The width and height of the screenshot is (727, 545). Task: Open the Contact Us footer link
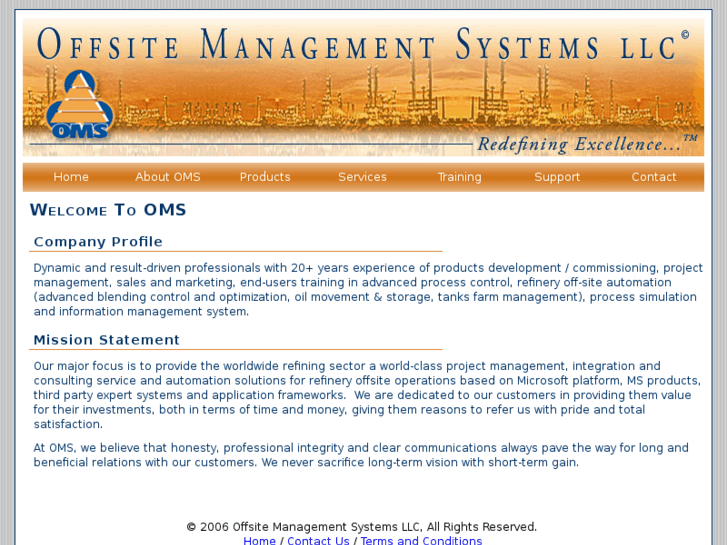click(318, 540)
